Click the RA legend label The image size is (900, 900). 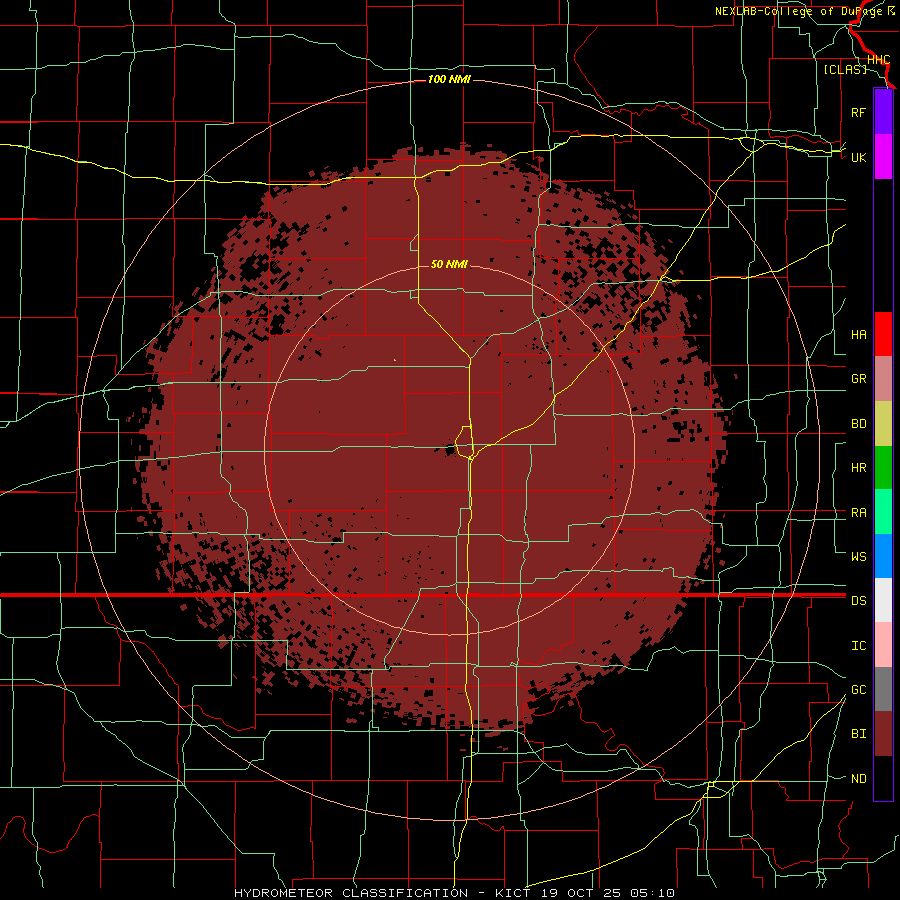coord(858,513)
